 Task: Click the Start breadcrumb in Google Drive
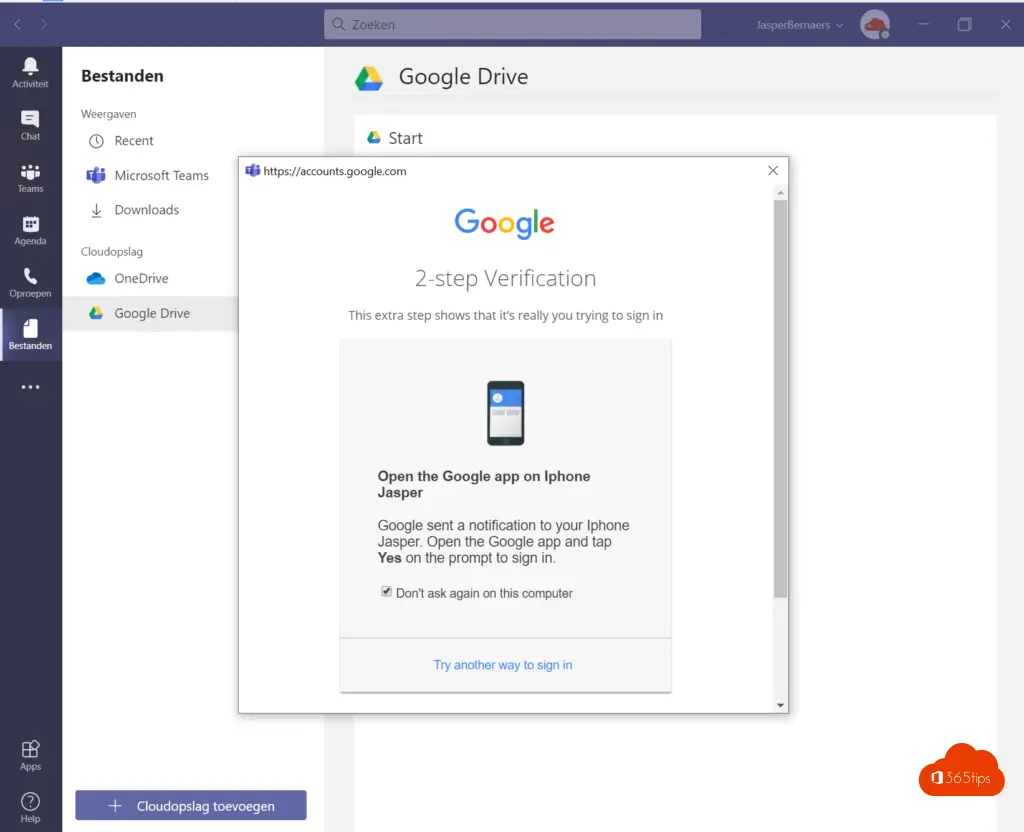point(406,138)
